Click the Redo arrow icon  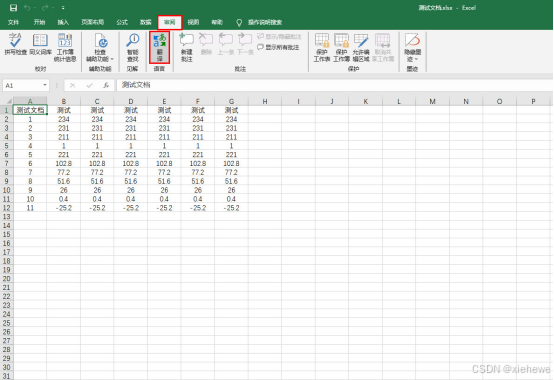45,8
